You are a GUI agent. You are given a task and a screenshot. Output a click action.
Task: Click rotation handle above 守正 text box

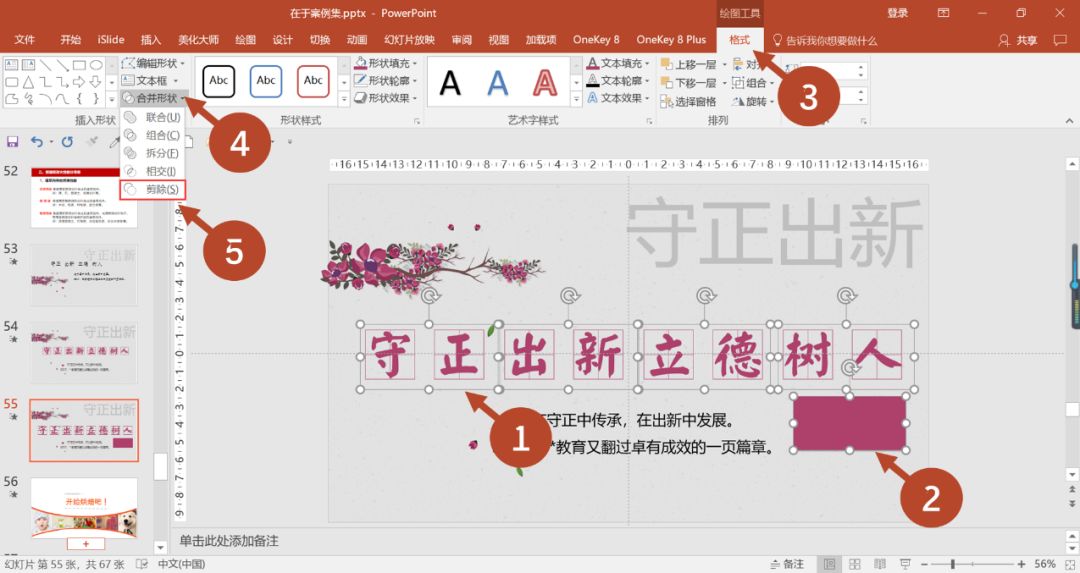(x=430, y=296)
